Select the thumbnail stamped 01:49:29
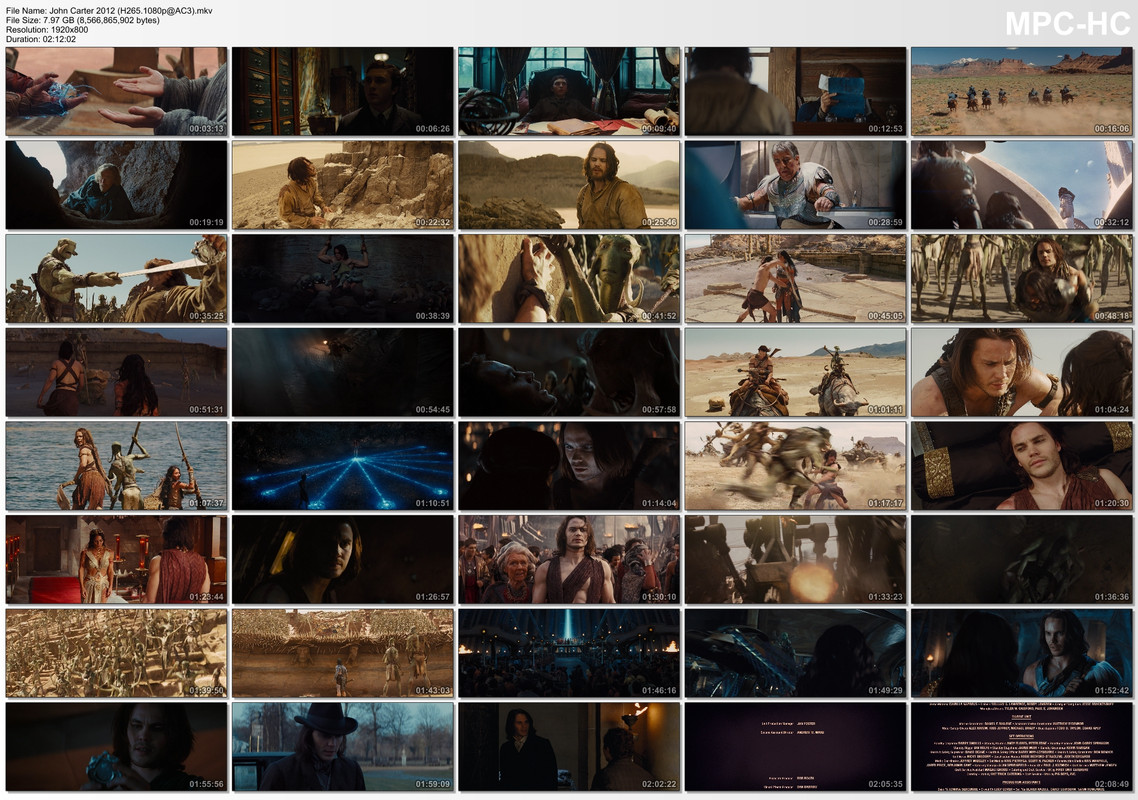Screen dimensions: 1138x800 pos(795,653)
